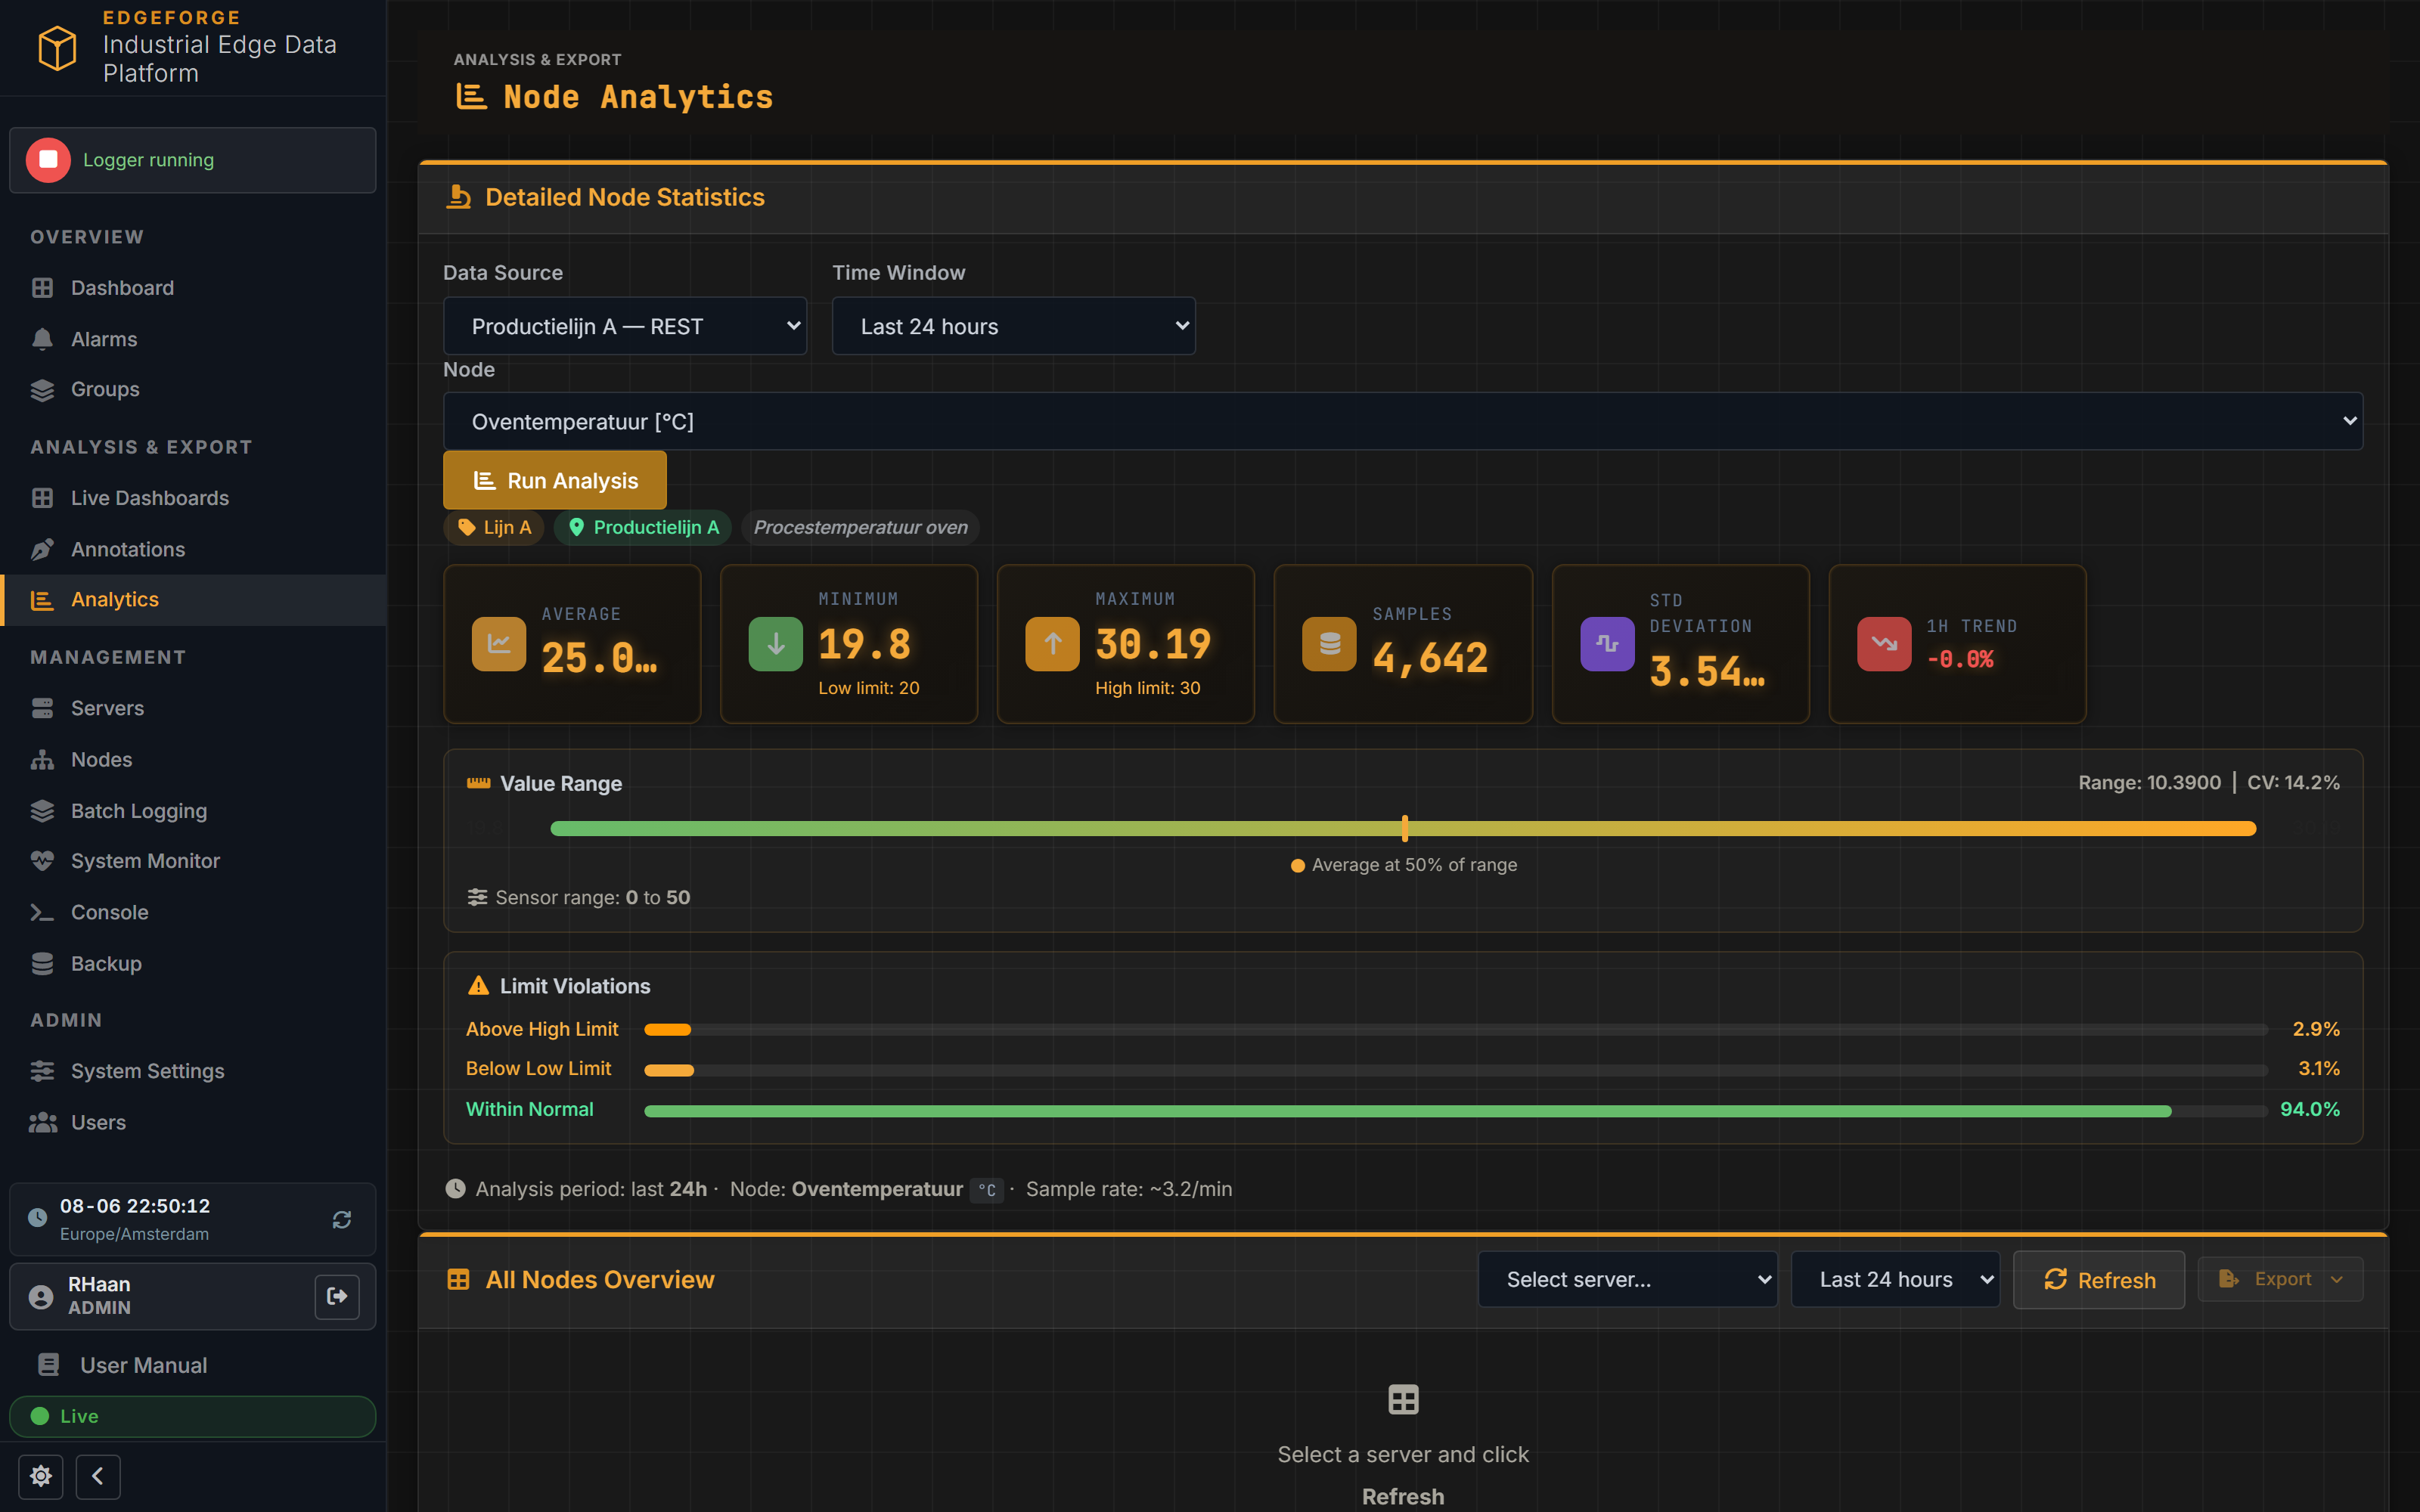The width and height of the screenshot is (2420, 1512).
Task: Click the Run Analysis button
Action: point(555,480)
